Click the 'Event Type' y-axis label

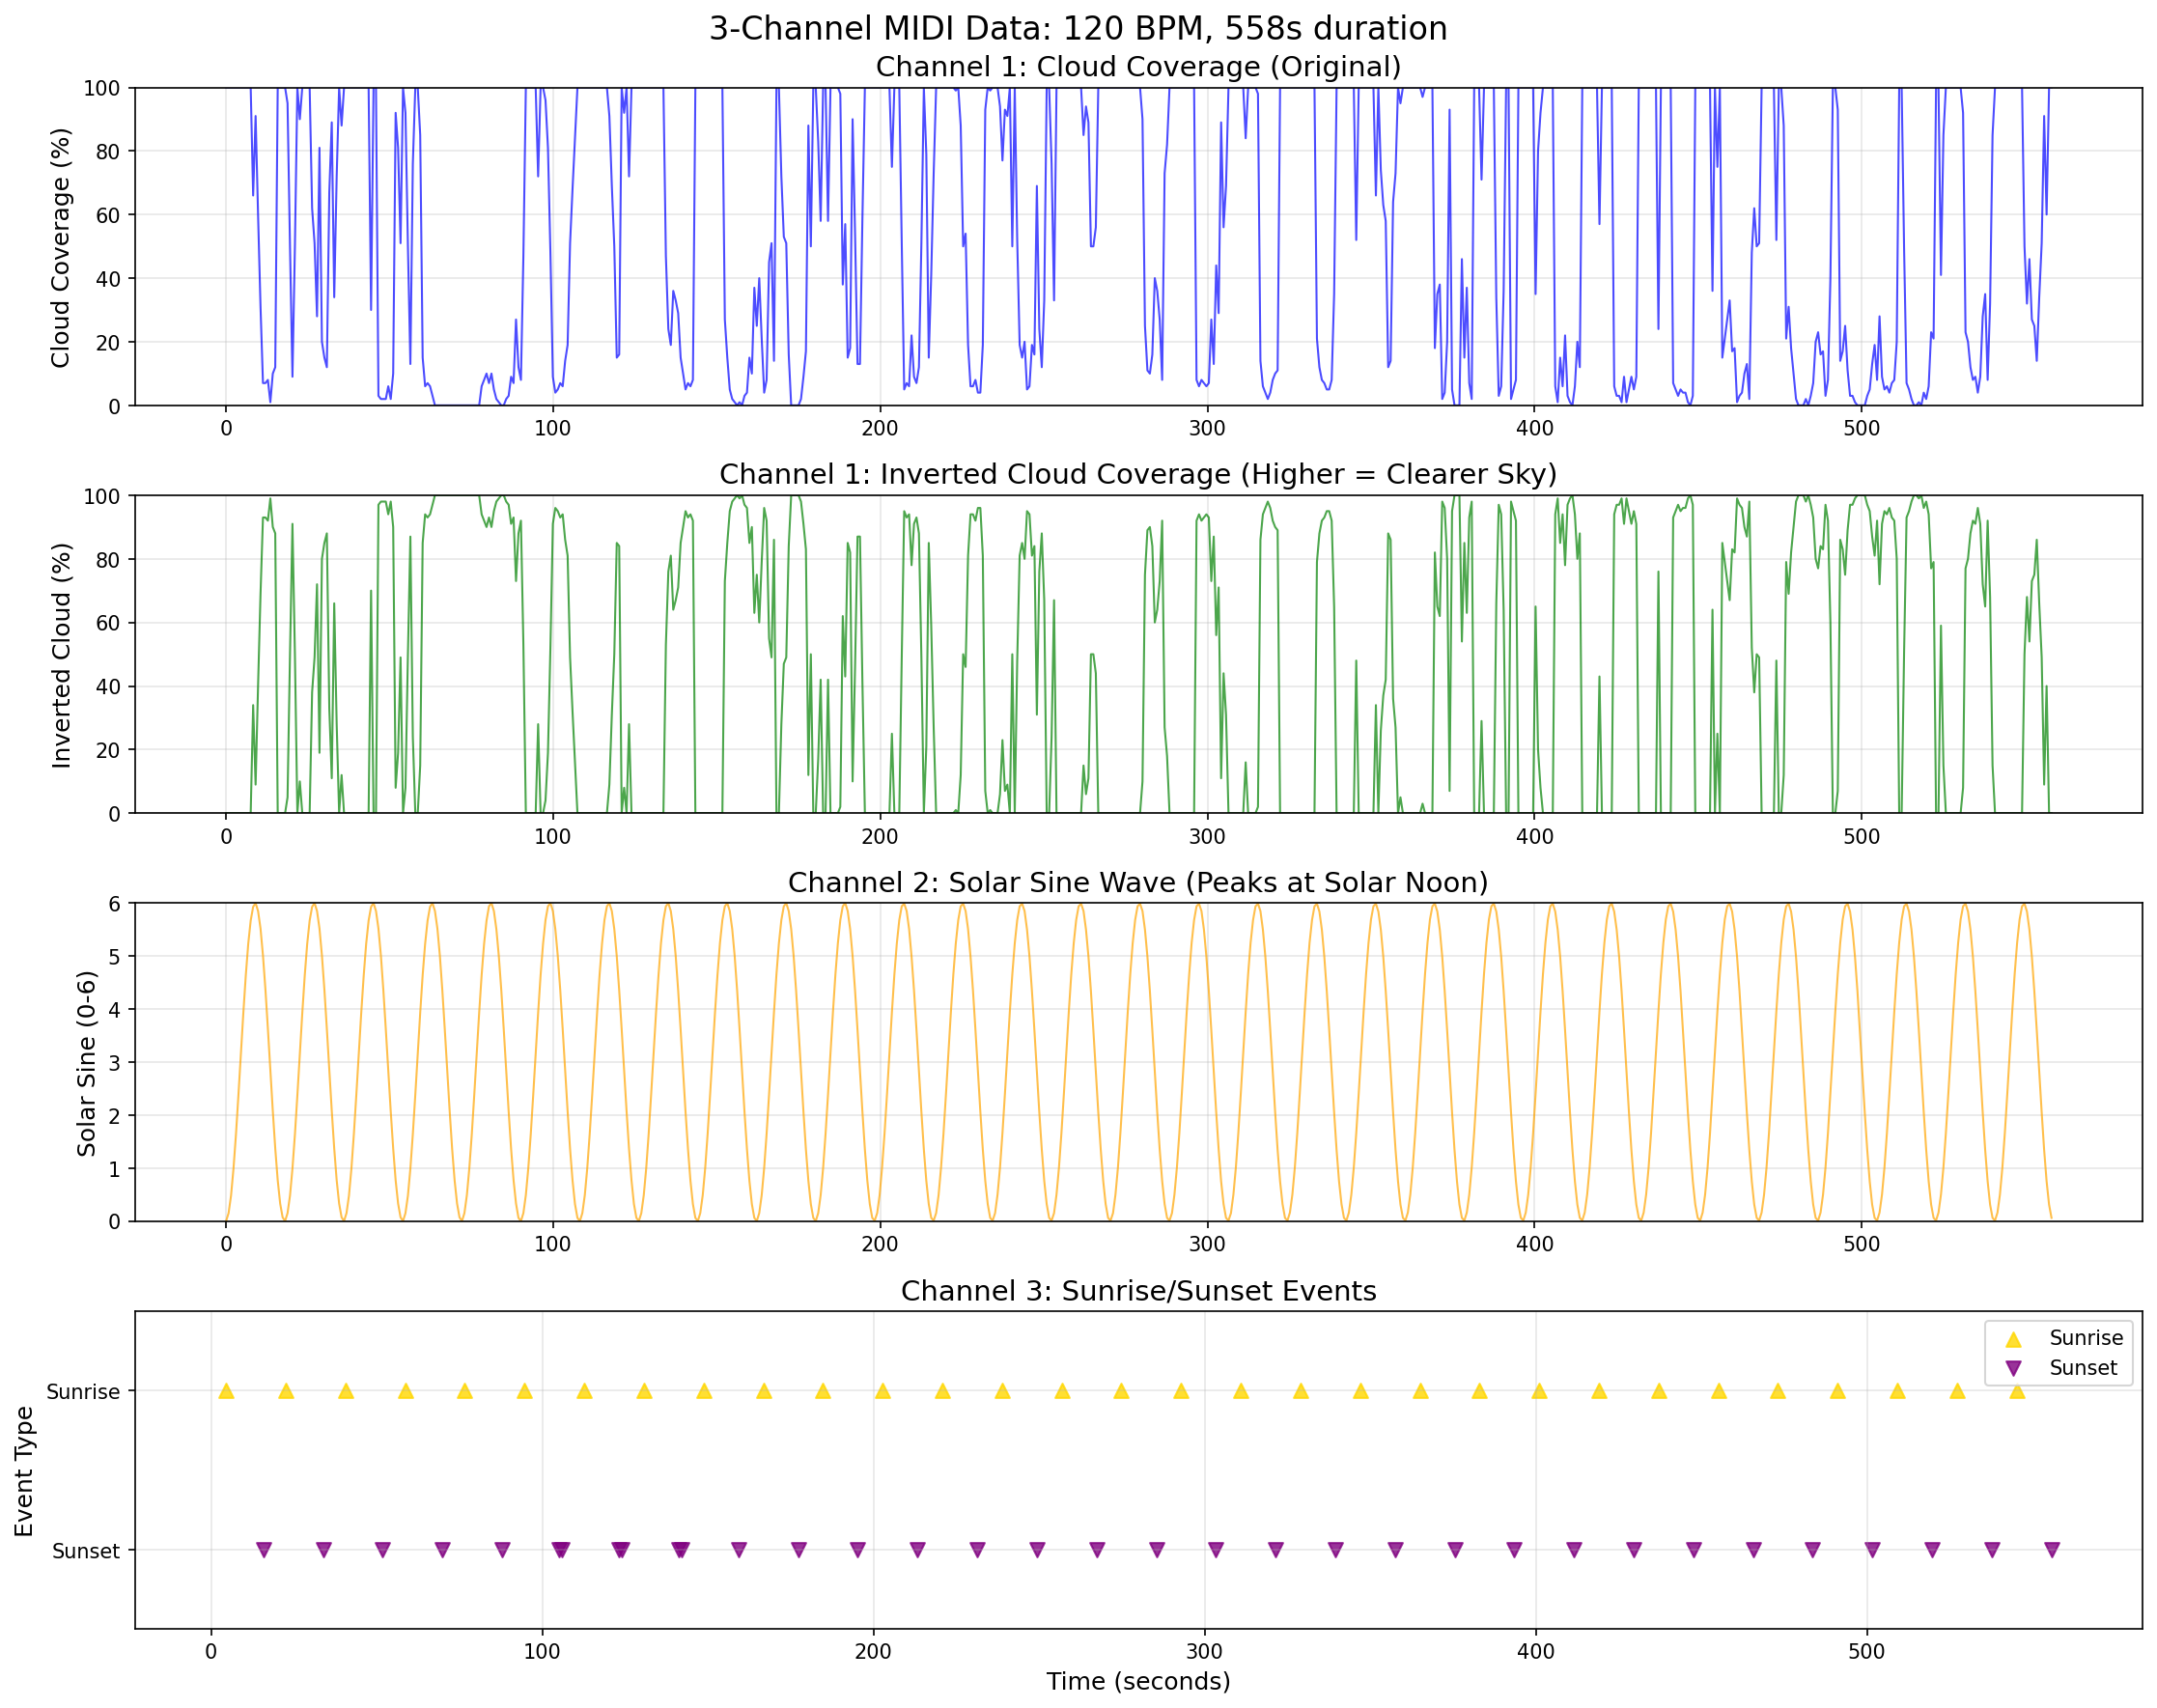coord(24,1471)
